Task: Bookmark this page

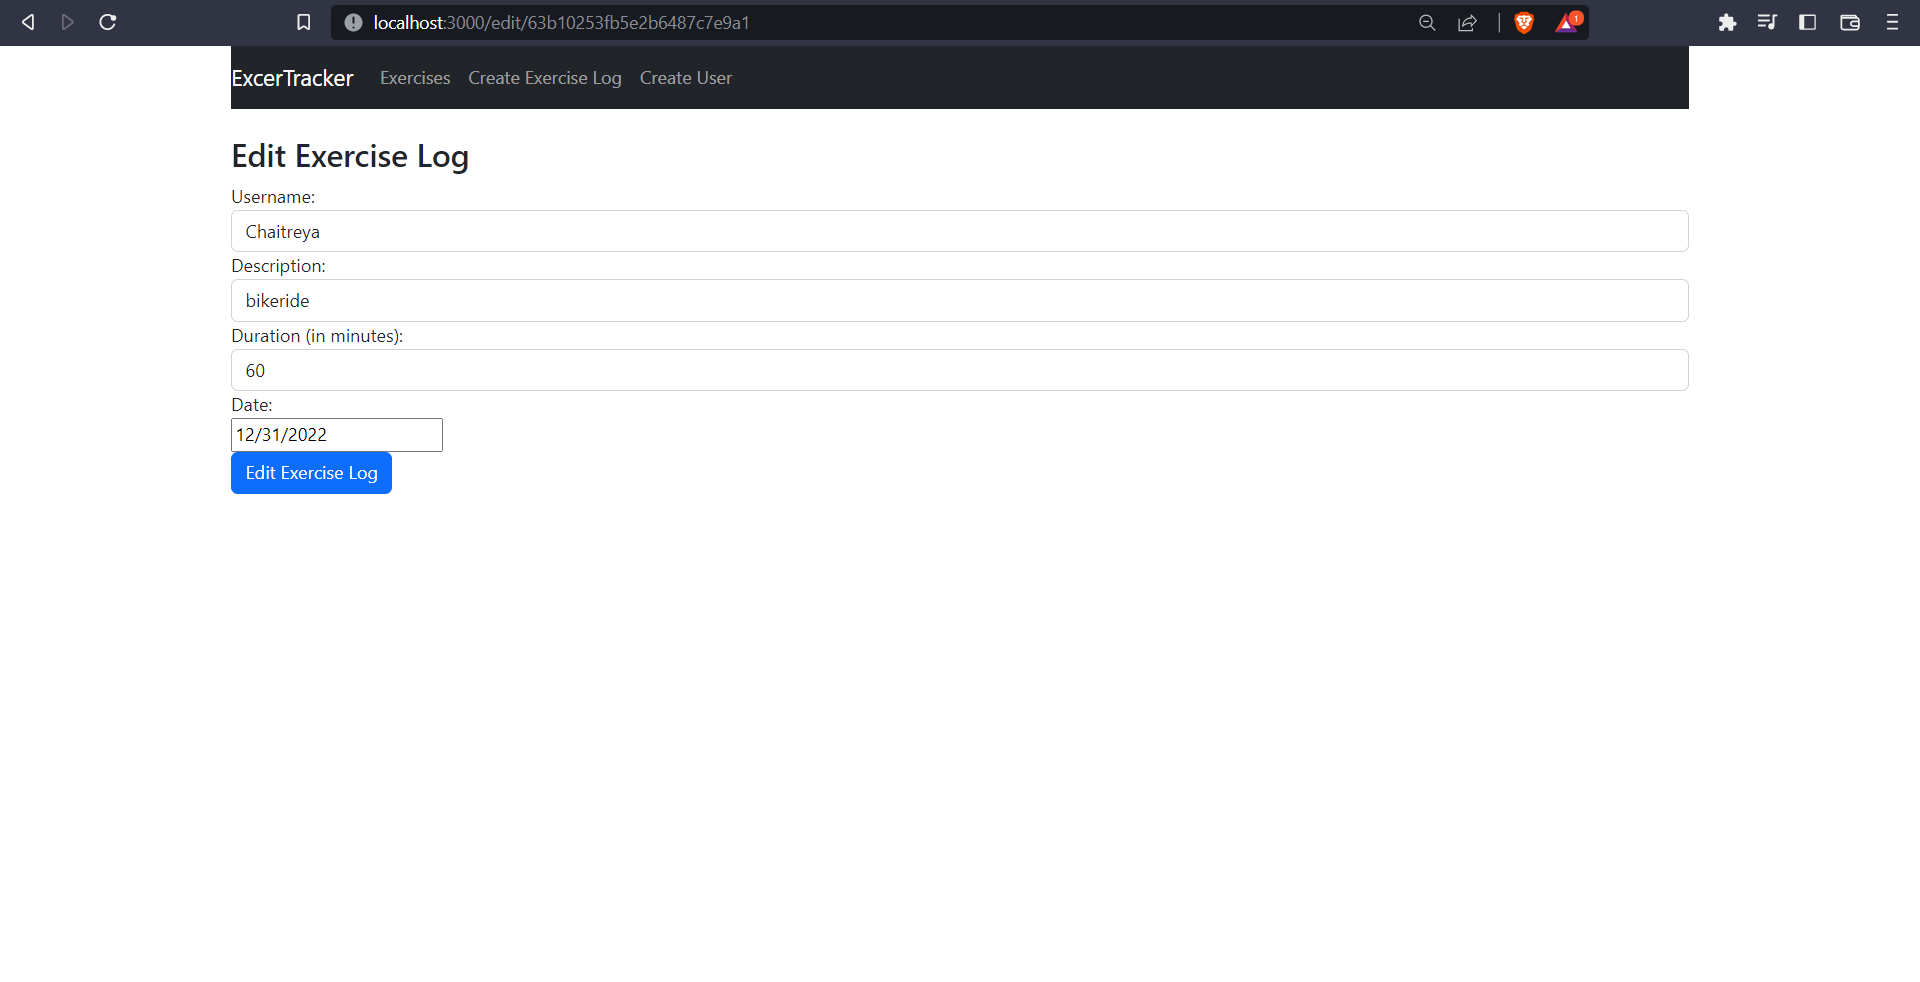Action: (304, 22)
